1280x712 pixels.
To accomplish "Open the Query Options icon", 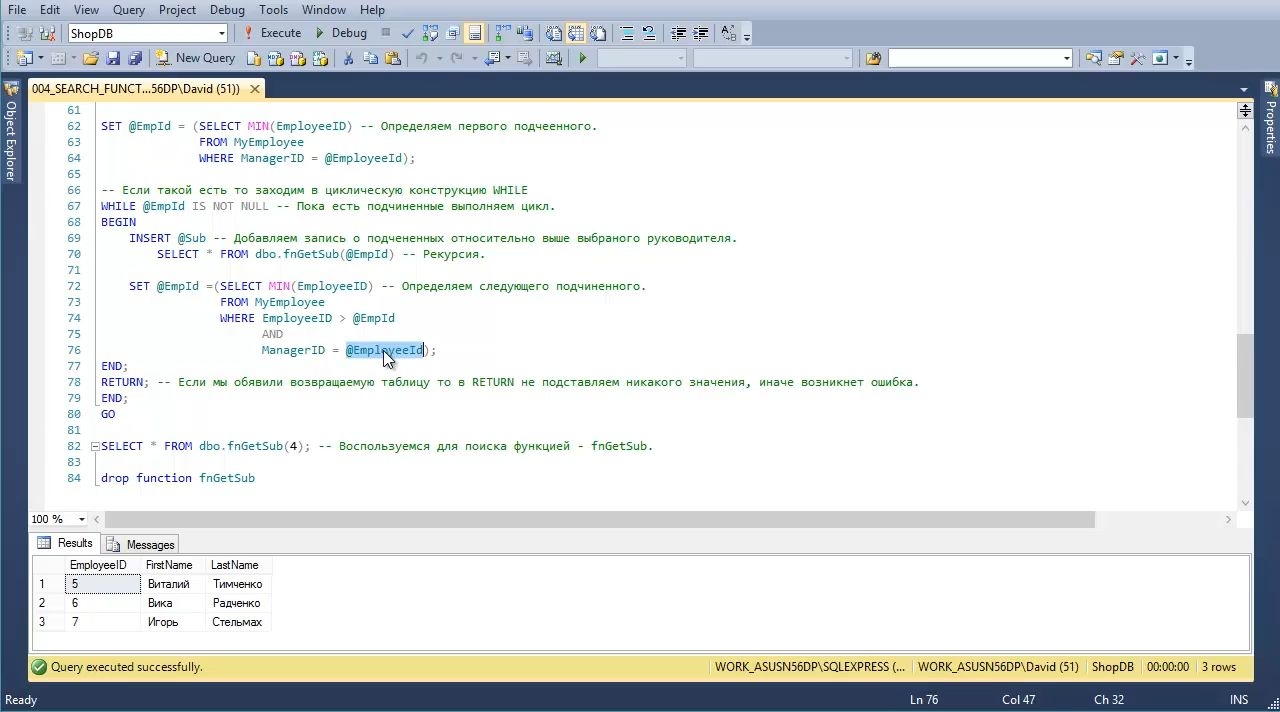I will pos(453,33).
